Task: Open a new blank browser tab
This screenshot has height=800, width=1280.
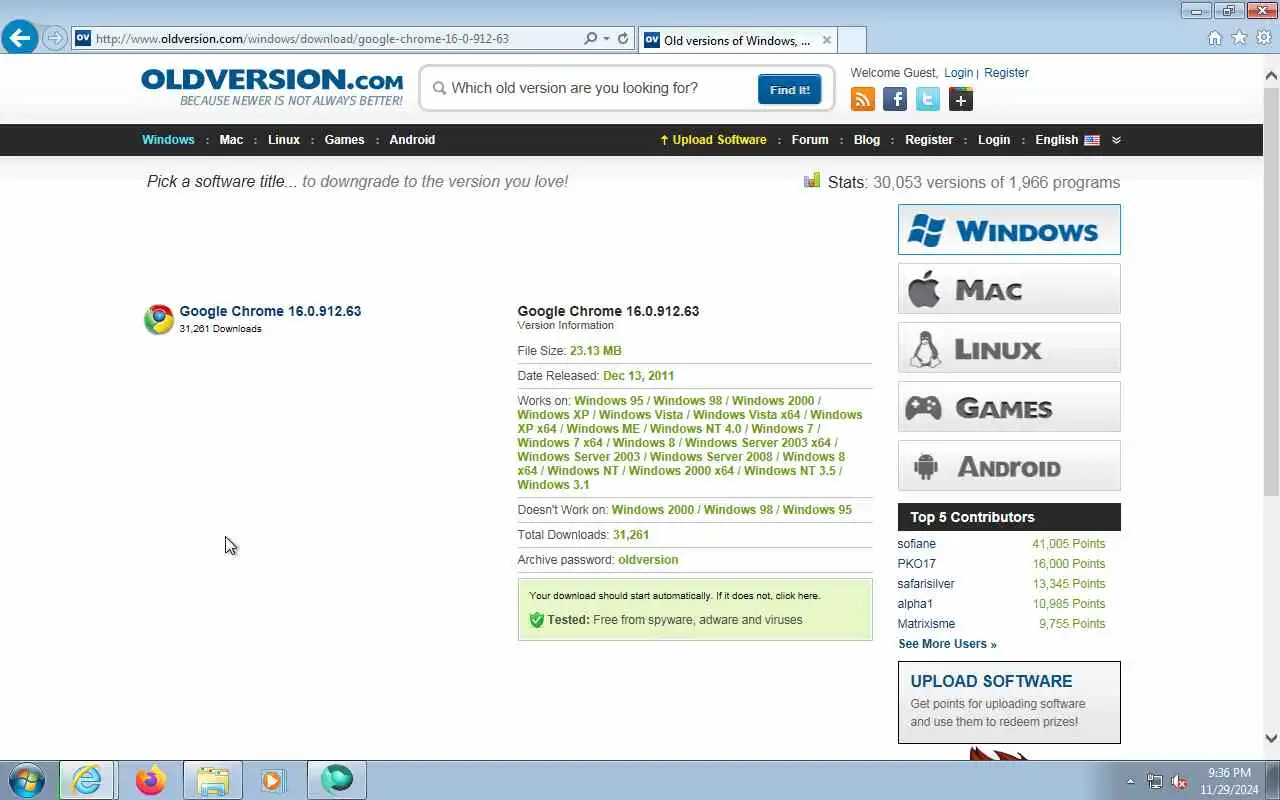Action: pos(852,40)
